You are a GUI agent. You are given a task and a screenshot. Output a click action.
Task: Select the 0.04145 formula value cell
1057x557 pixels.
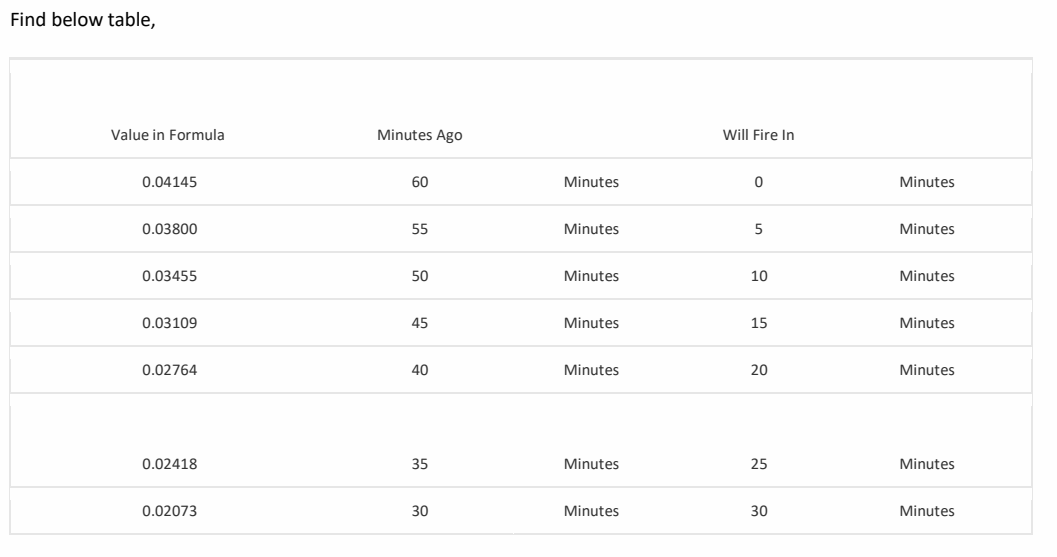click(169, 182)
